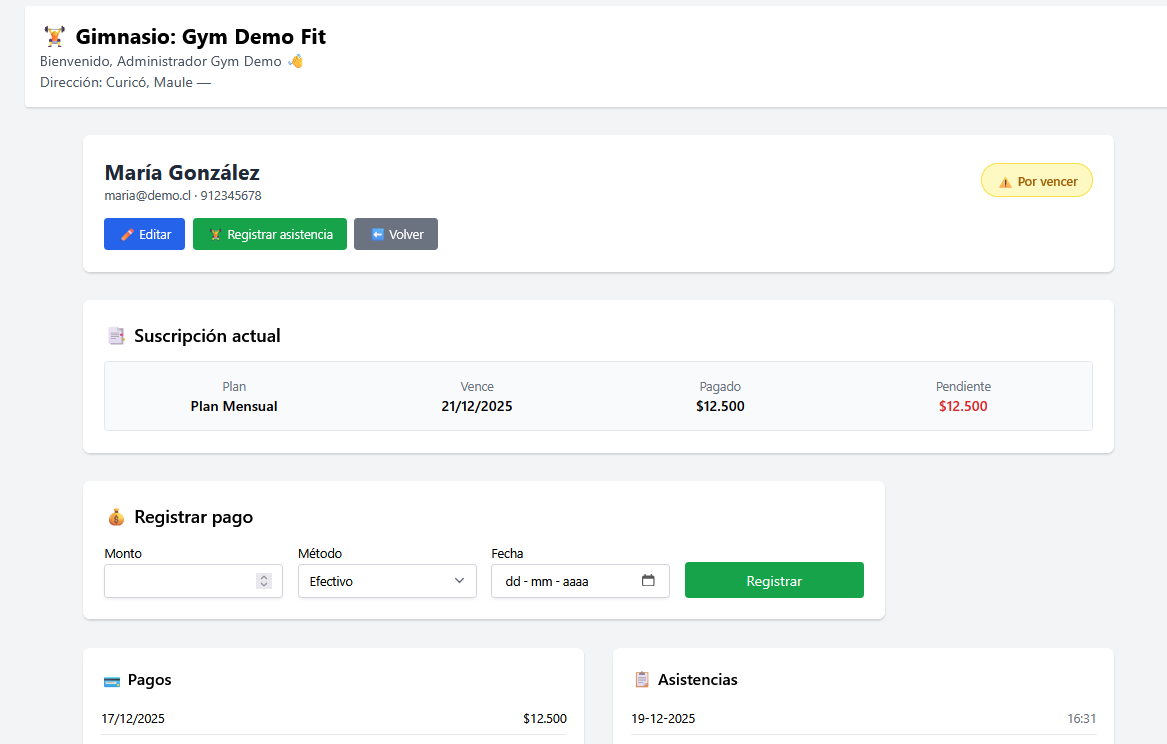Open the calendar picker in Fecha field

click(x=648, y=581)
